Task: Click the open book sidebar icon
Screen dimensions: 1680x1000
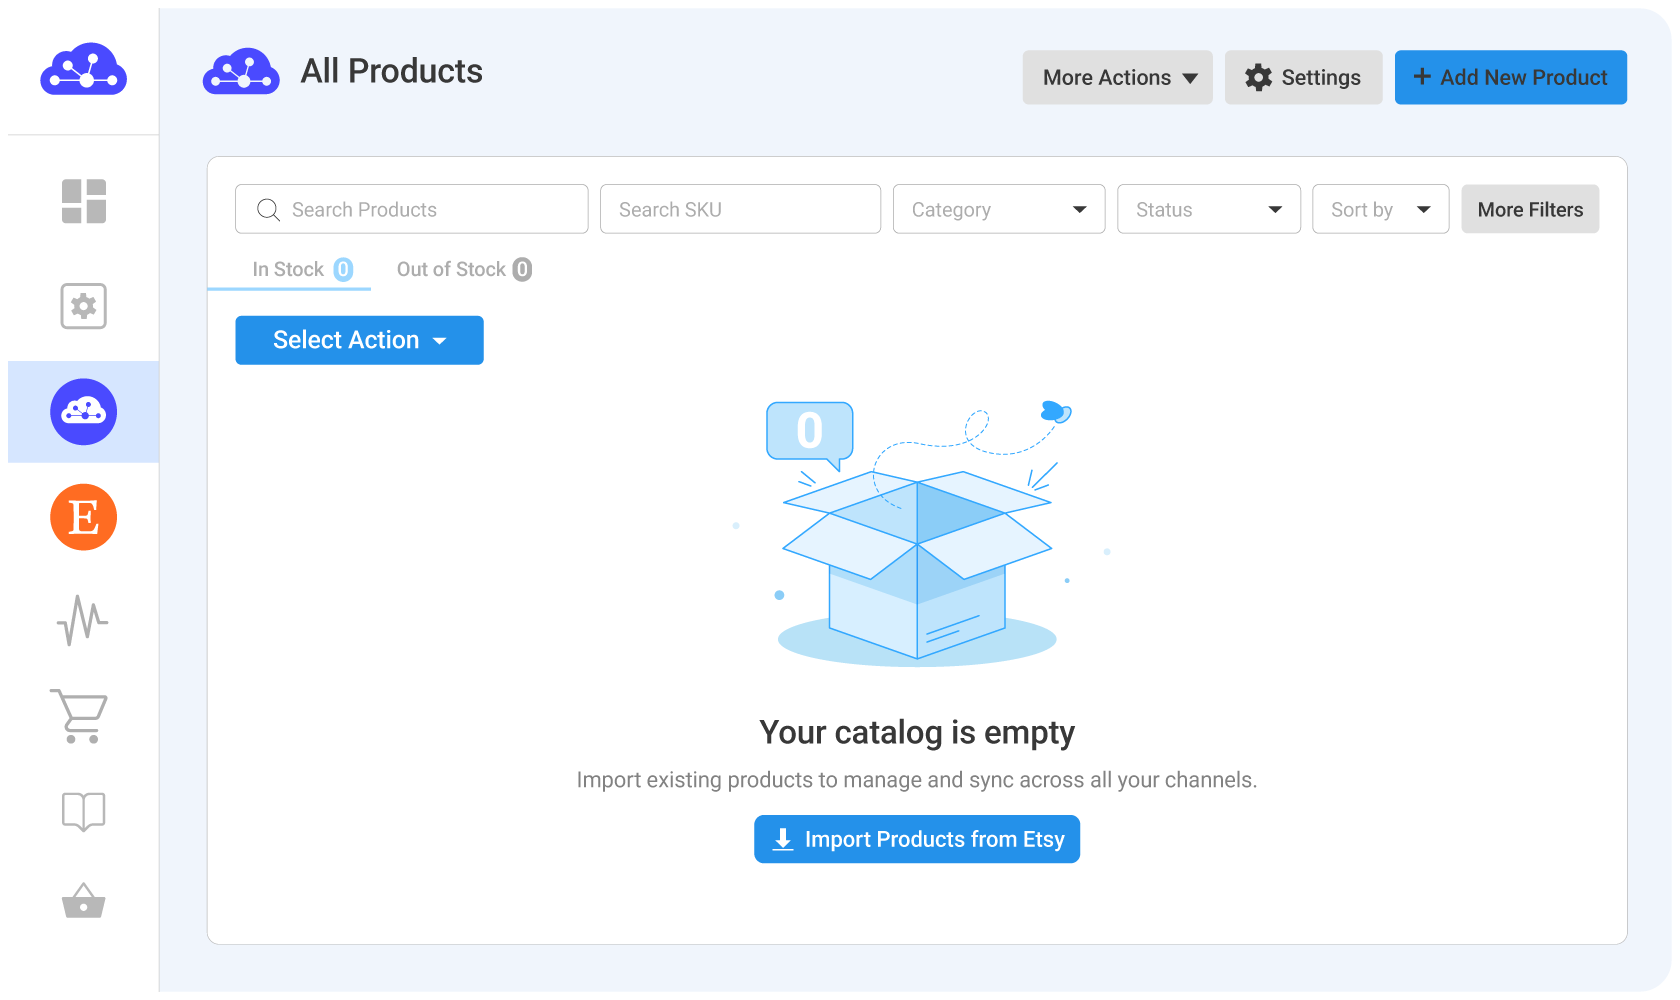Action: coord(84,811)
